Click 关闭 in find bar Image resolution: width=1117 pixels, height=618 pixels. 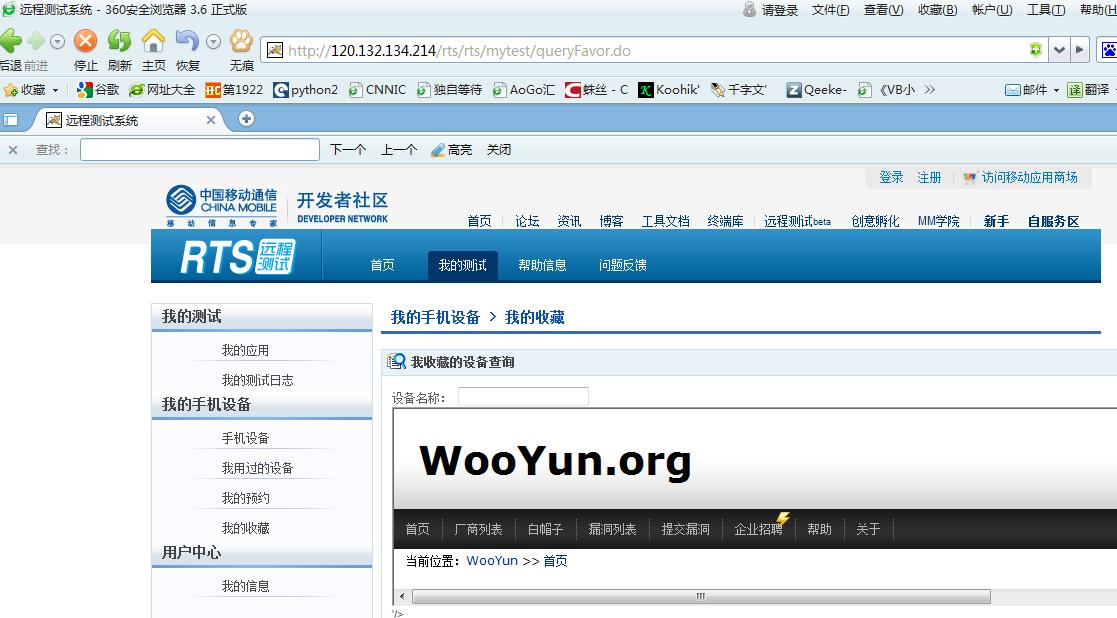[x=499, y=150]
